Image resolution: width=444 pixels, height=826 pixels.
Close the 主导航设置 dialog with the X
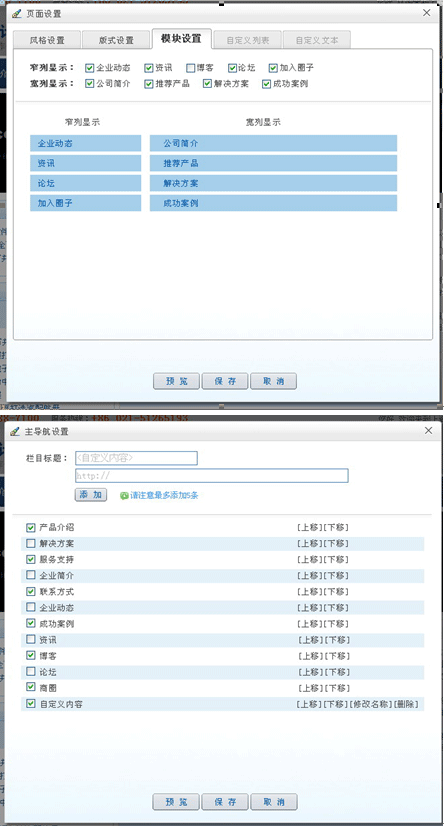(428, 430)
